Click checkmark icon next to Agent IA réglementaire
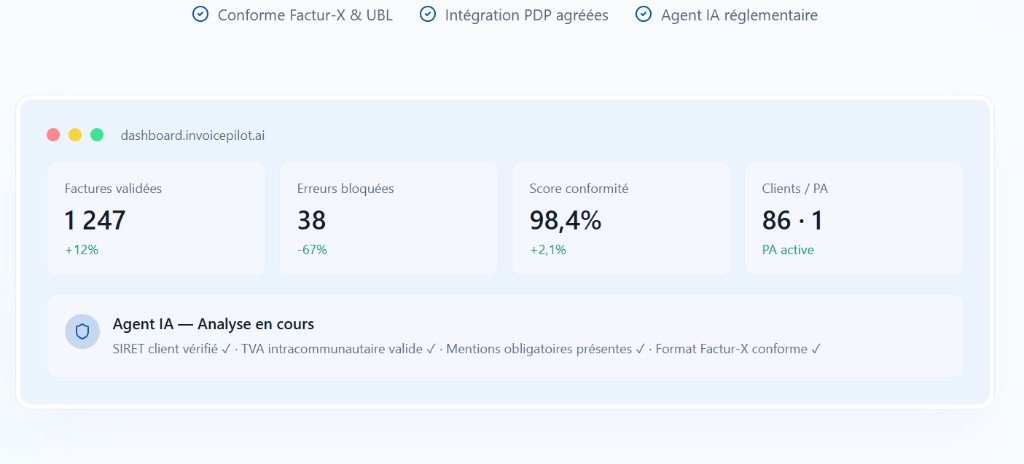1024x464 pixels. 643,14
